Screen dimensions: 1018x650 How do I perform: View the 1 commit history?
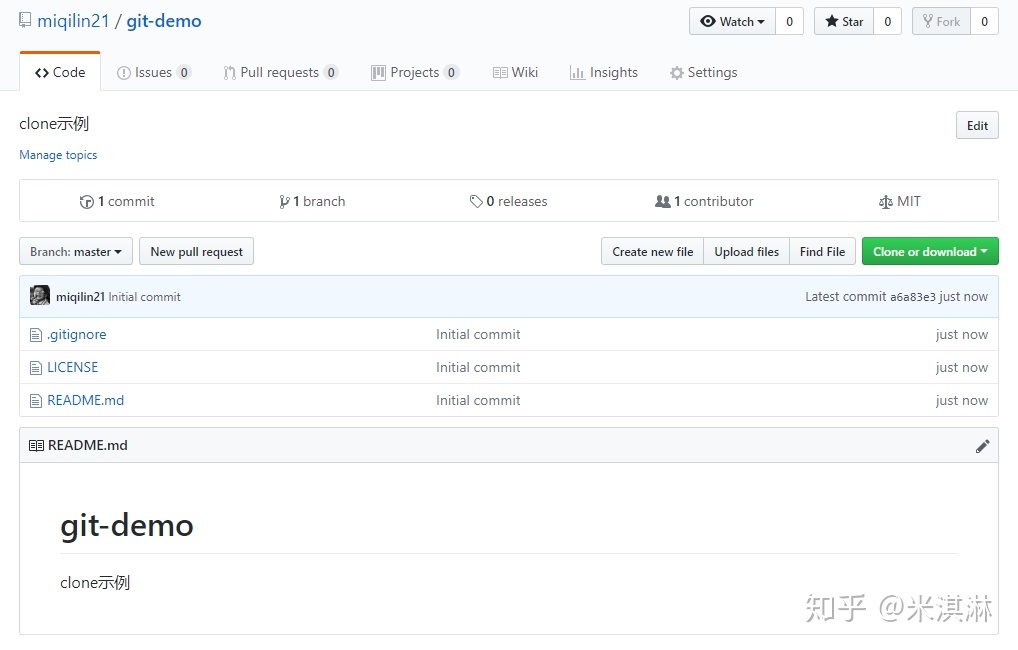click(117, 201)
